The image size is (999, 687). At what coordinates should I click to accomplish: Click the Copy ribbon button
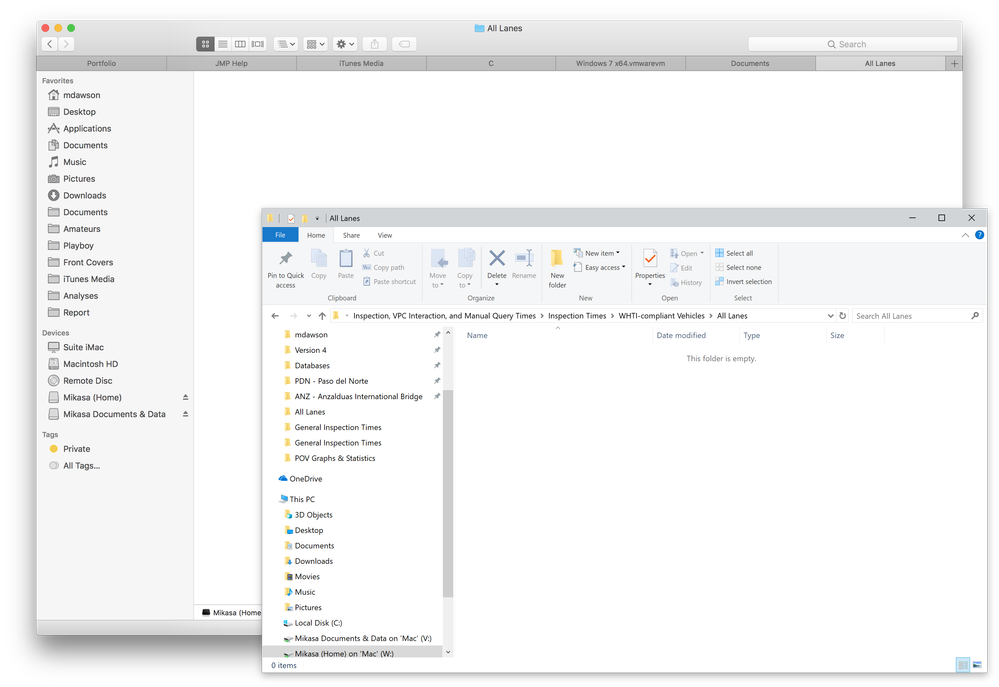pos(319,264)
